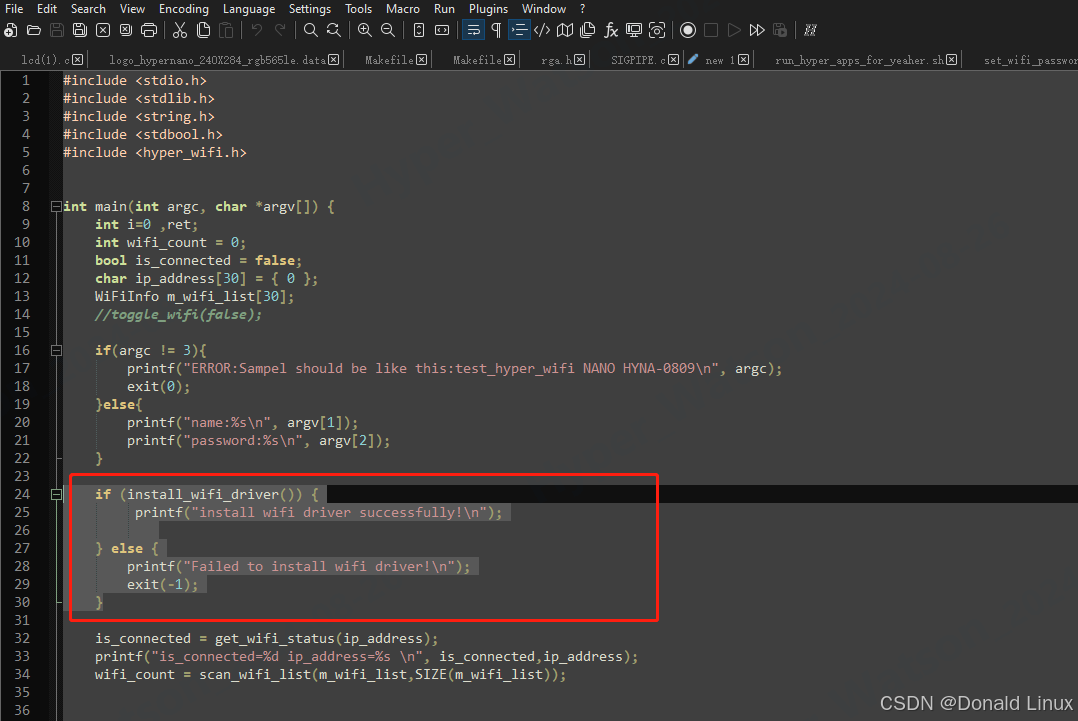This screenshot has width=1078, height=721.
Task: Open Find dialog with magnifier icon
Action: [311, 30]
